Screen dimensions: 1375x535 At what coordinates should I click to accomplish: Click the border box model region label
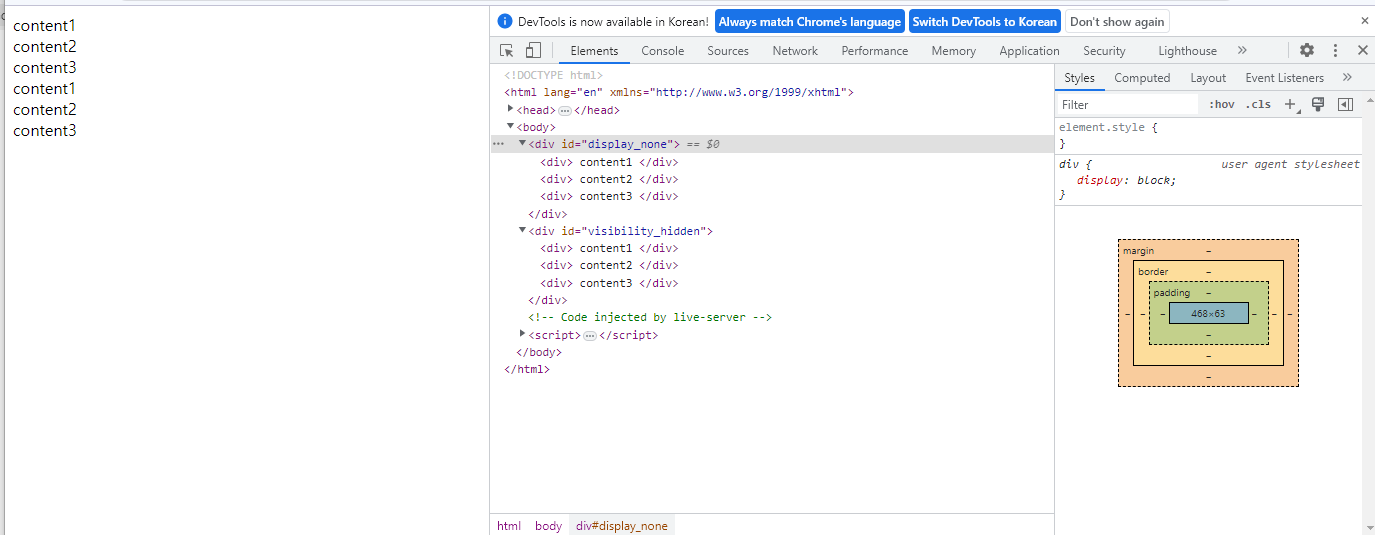(1153, 272)
